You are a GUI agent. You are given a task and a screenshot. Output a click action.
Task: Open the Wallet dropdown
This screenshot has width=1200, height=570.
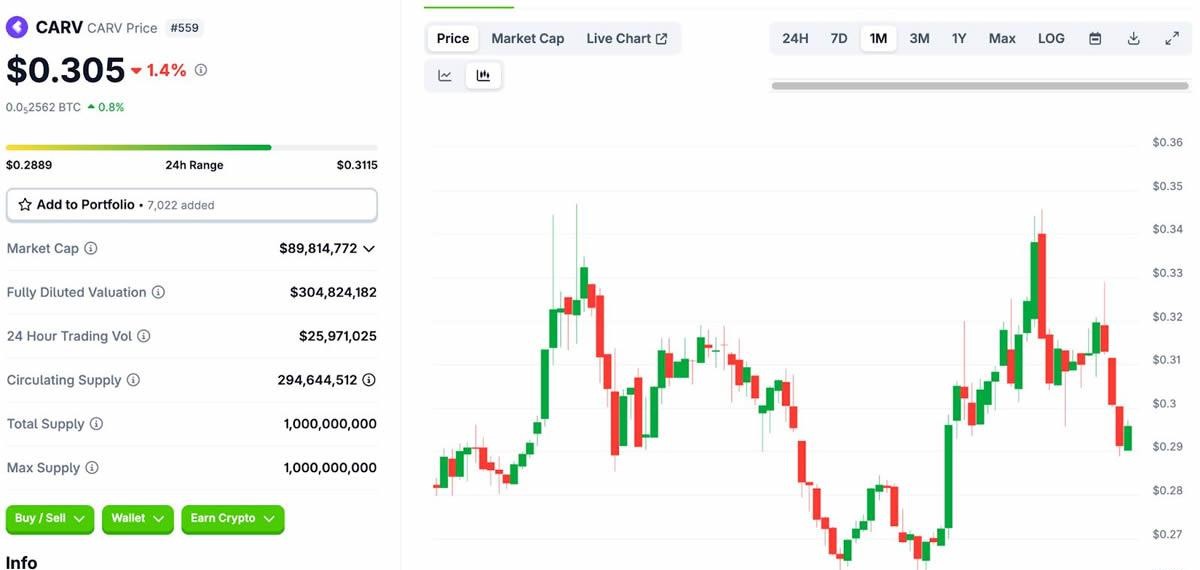coord(137,519)
